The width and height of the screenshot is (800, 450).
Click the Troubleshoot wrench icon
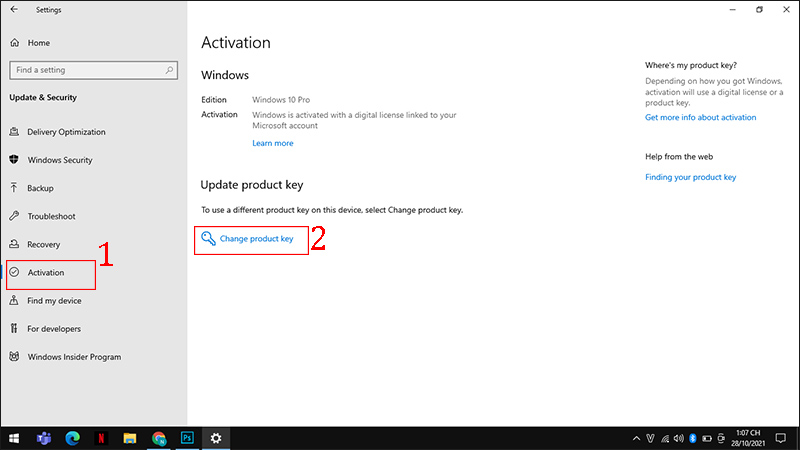pos(14,216)
